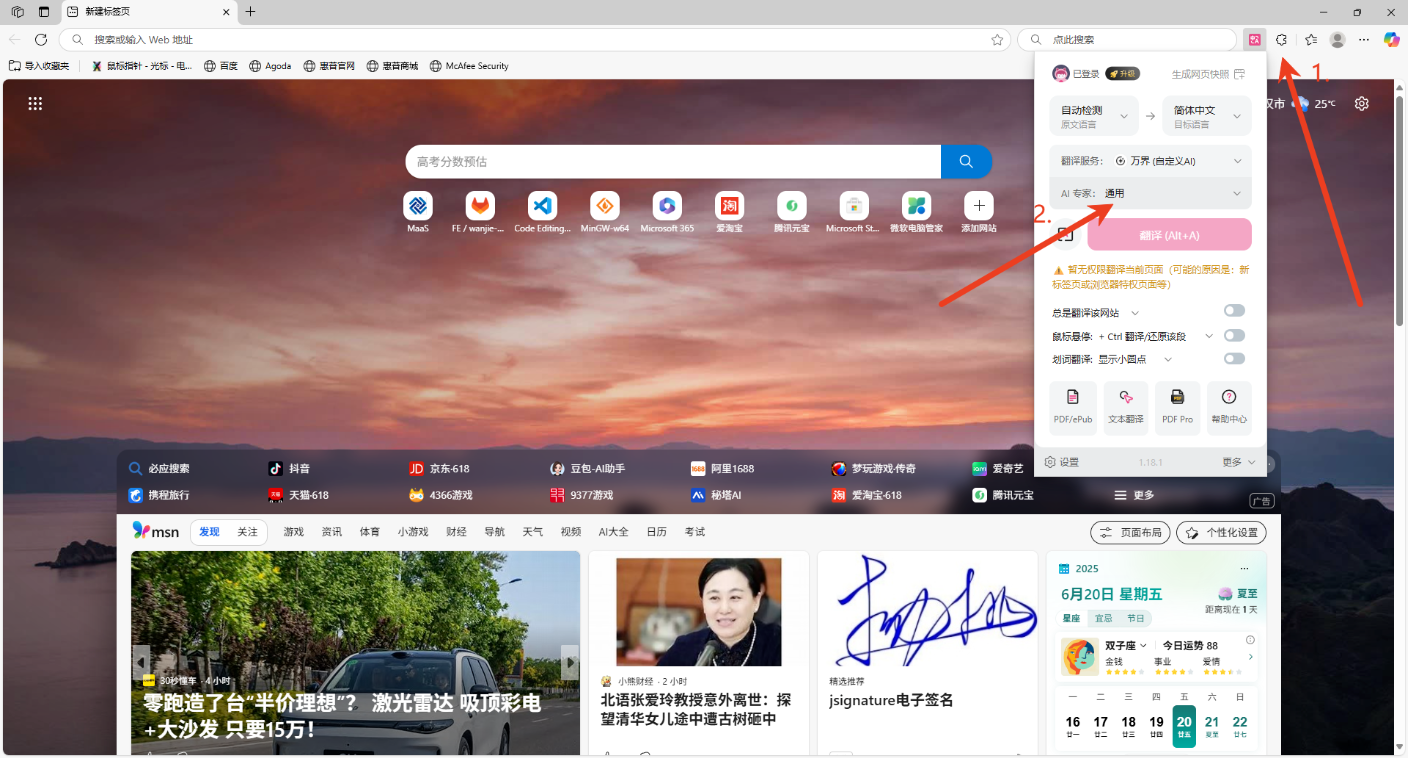
Task: Open the 文本翻译 text translation tool
Action: click(1125, 407)
